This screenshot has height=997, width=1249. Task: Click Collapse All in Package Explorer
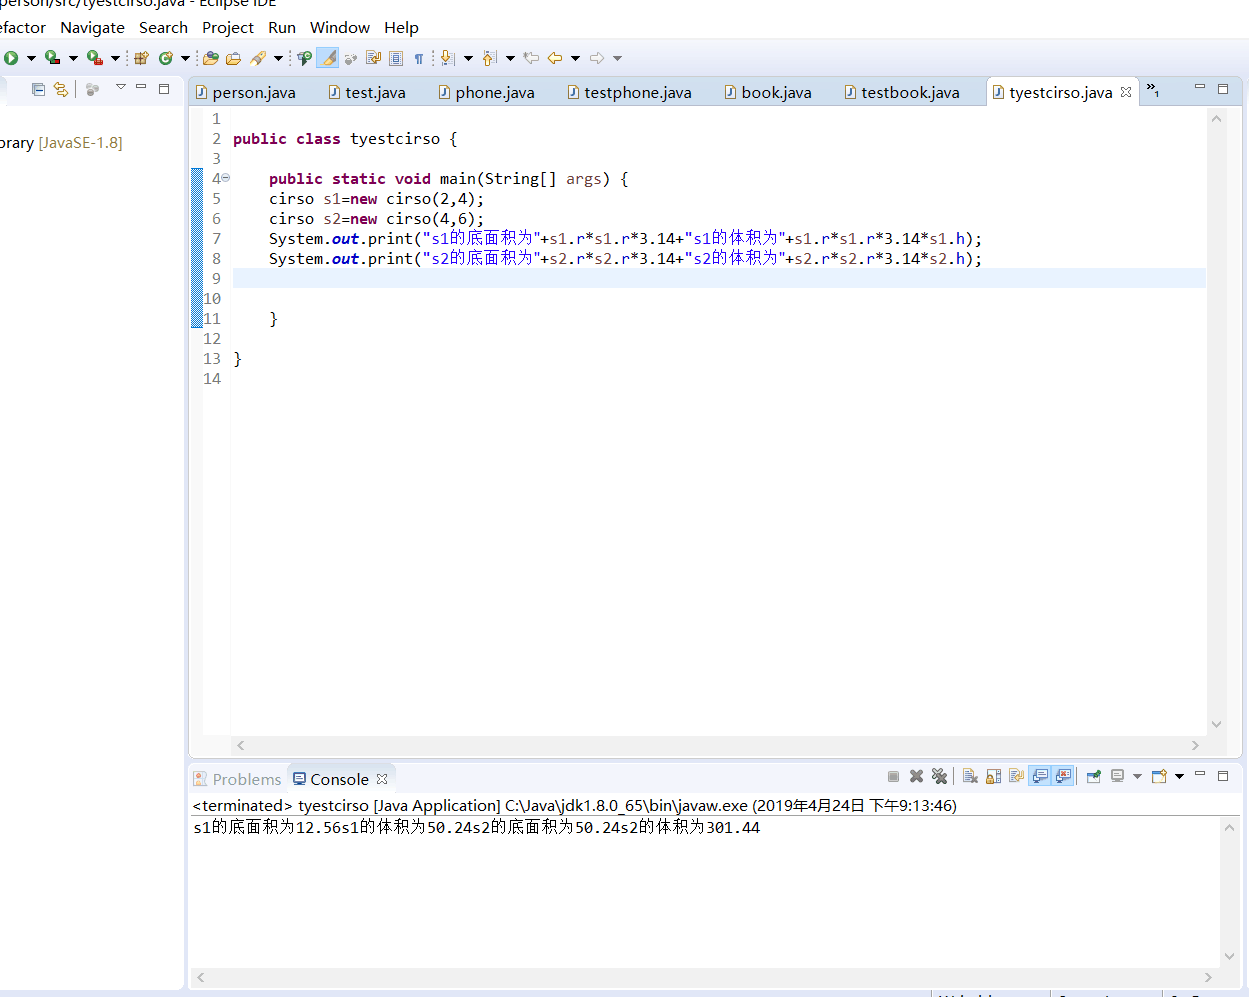tap(38, 89)
